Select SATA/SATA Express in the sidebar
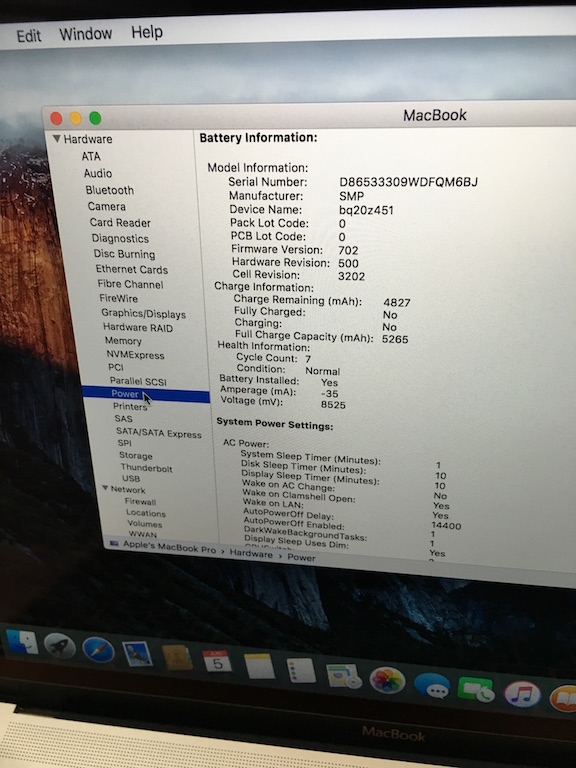The height and width of the screenshot is (768, 576). [159, 432]
